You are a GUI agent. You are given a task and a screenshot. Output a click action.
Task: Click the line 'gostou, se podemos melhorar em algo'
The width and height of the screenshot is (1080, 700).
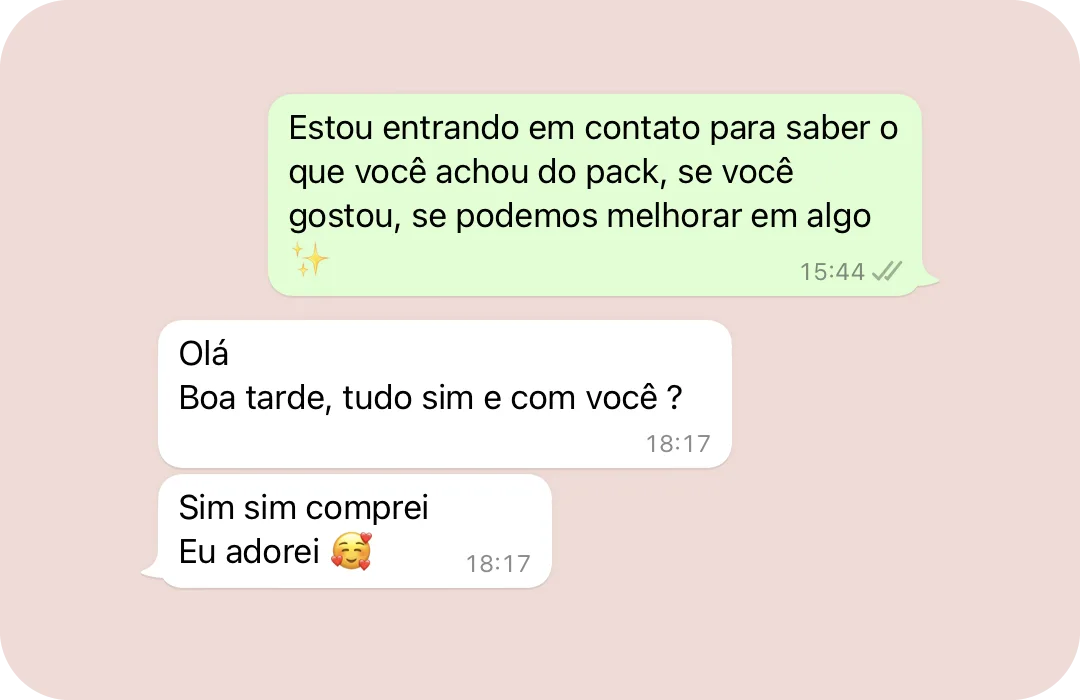point(580,216)
